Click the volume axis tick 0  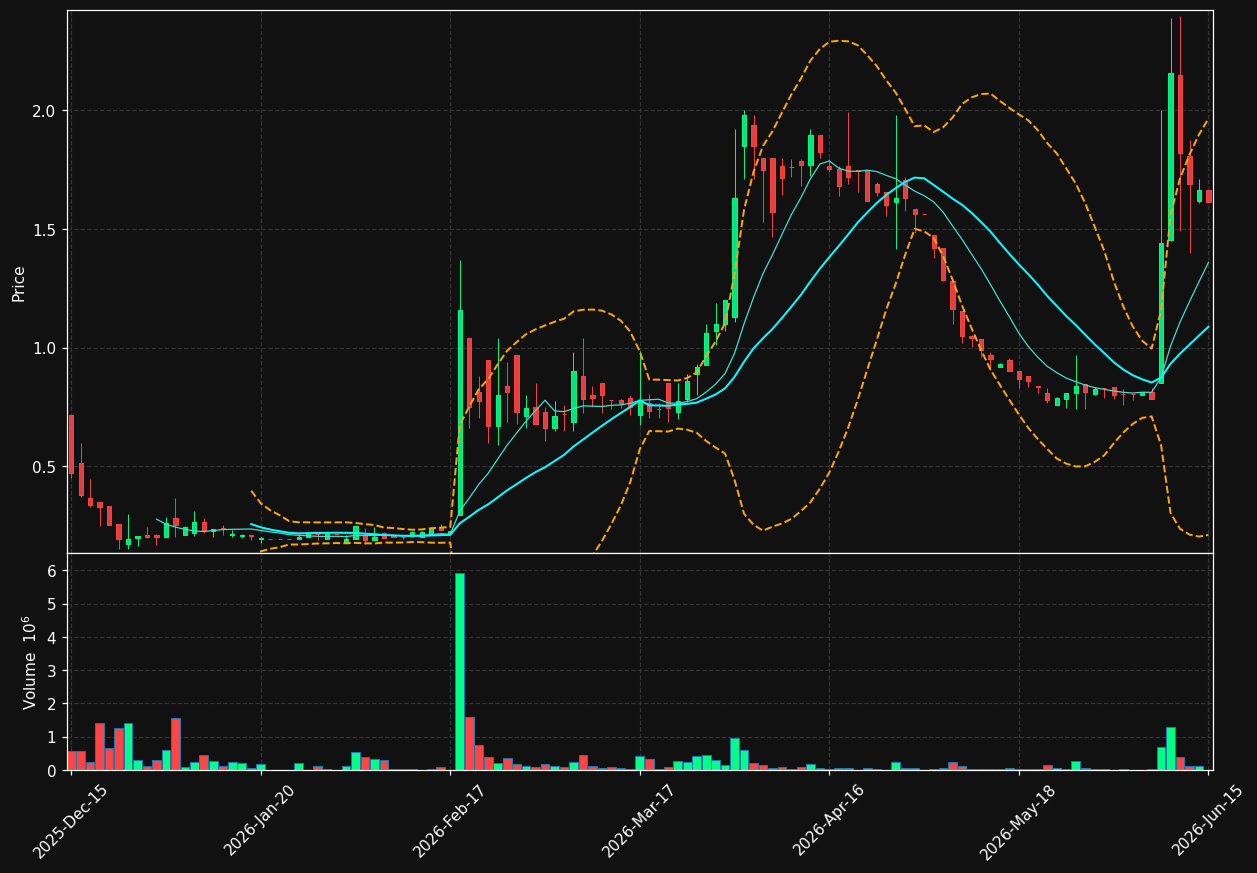(53, 770)
